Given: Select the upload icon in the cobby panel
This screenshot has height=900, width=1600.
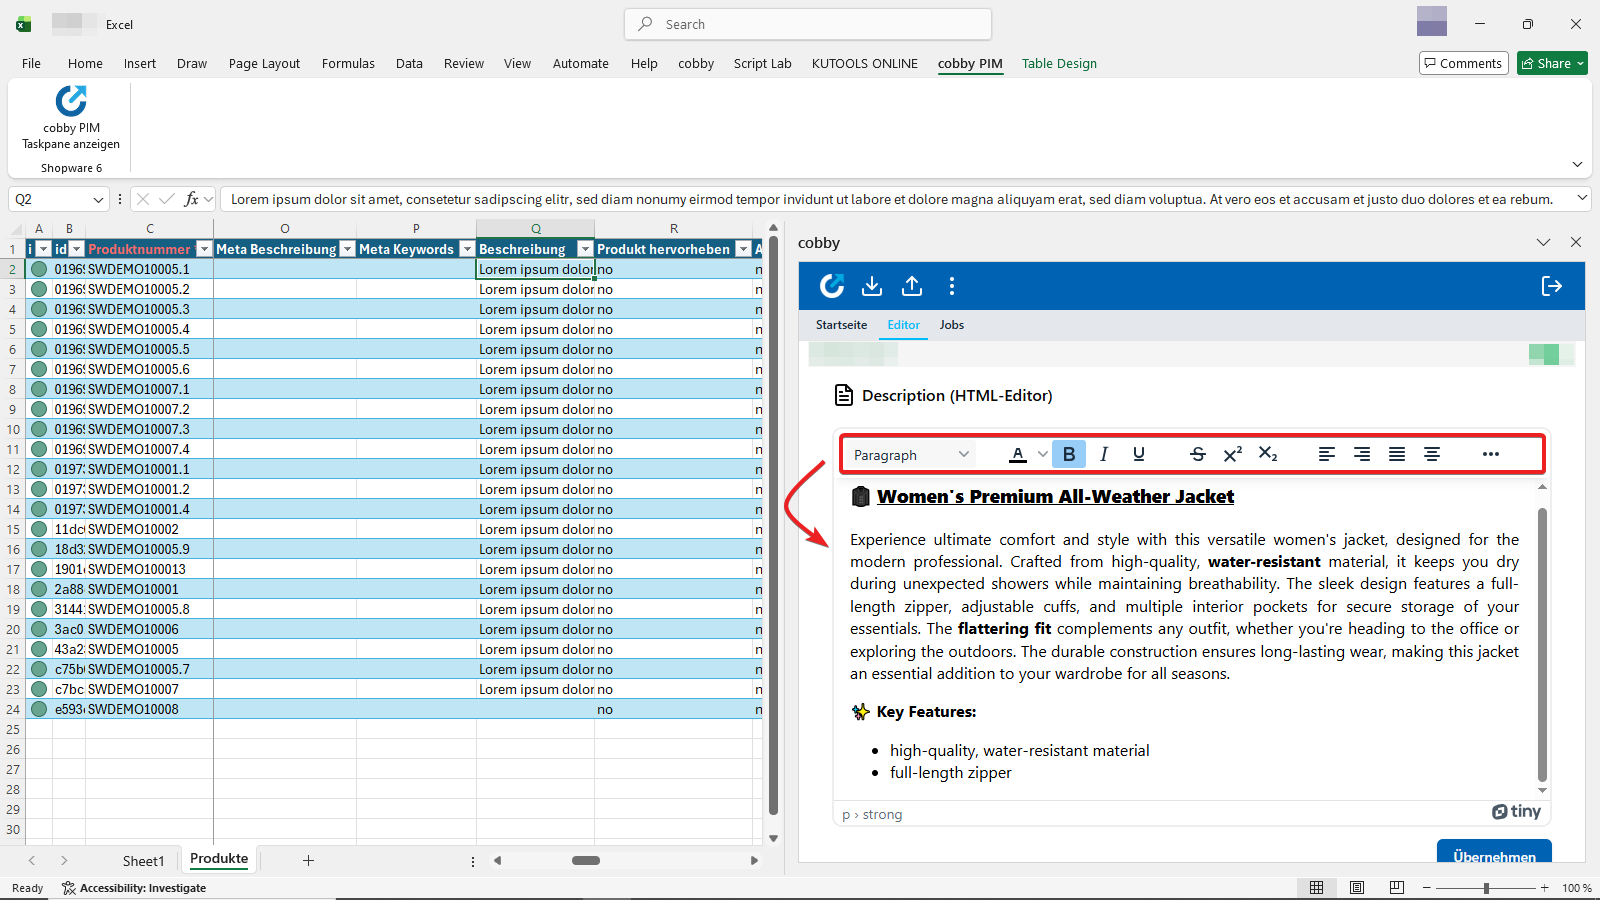Looking at the screenshot, I should pyautogui.click(x=911, y=286).
